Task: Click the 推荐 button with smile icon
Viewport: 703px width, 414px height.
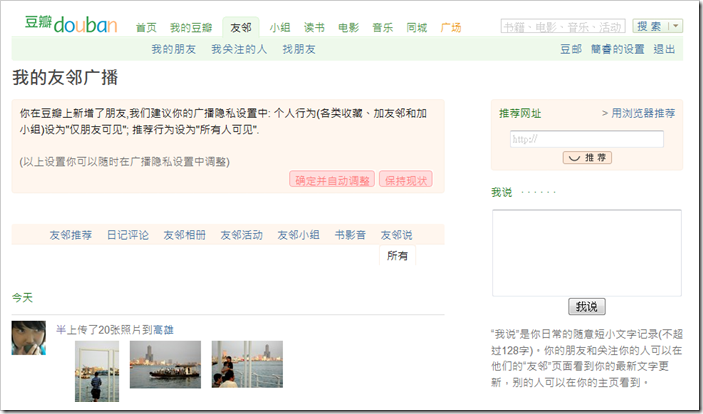Action: pyautogui.click(x=587, y=157)
